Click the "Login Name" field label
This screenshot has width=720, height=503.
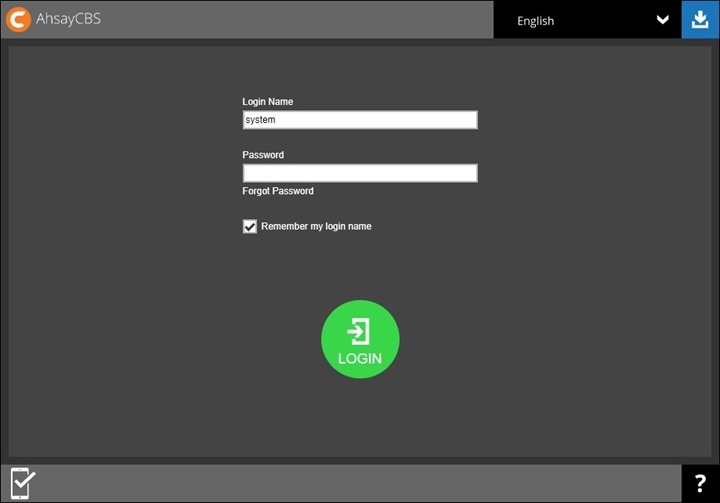tap(268, 102)
